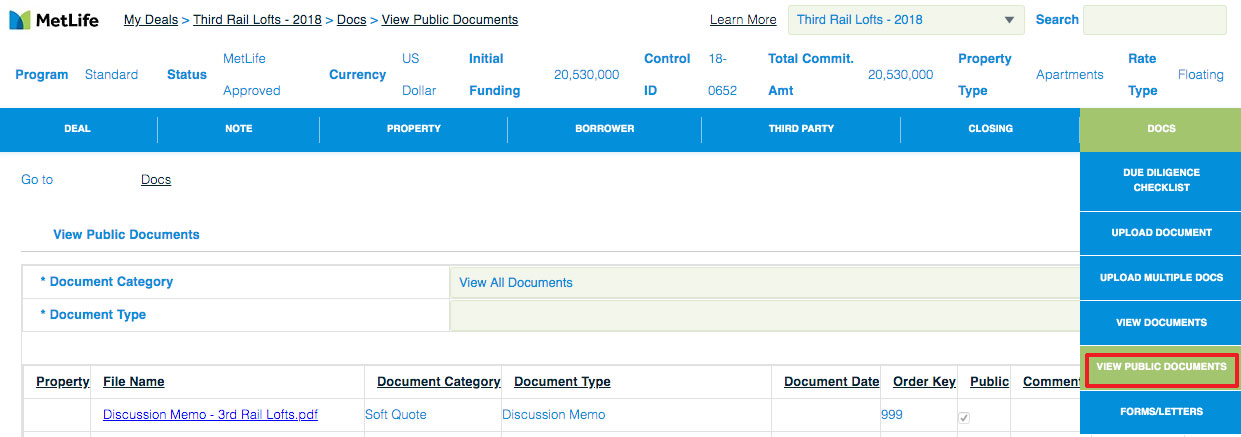Viewport: 1241px width, 437px height.
Task: Sort by Document Category column header
Action: click(x=438, y=382)
